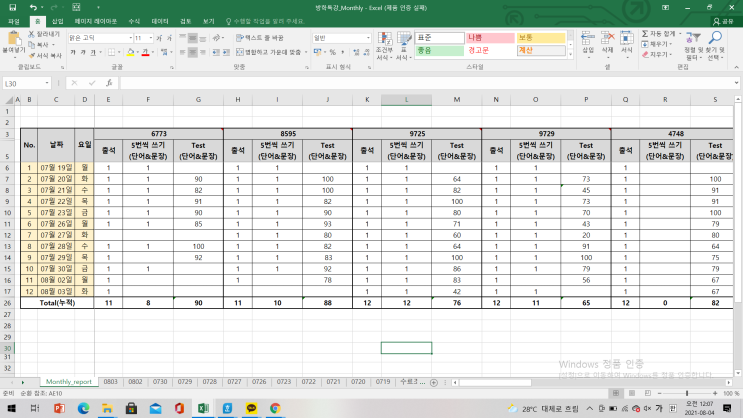Click the percent style icon
Screen dimensions: 743x418
[333, 52]
